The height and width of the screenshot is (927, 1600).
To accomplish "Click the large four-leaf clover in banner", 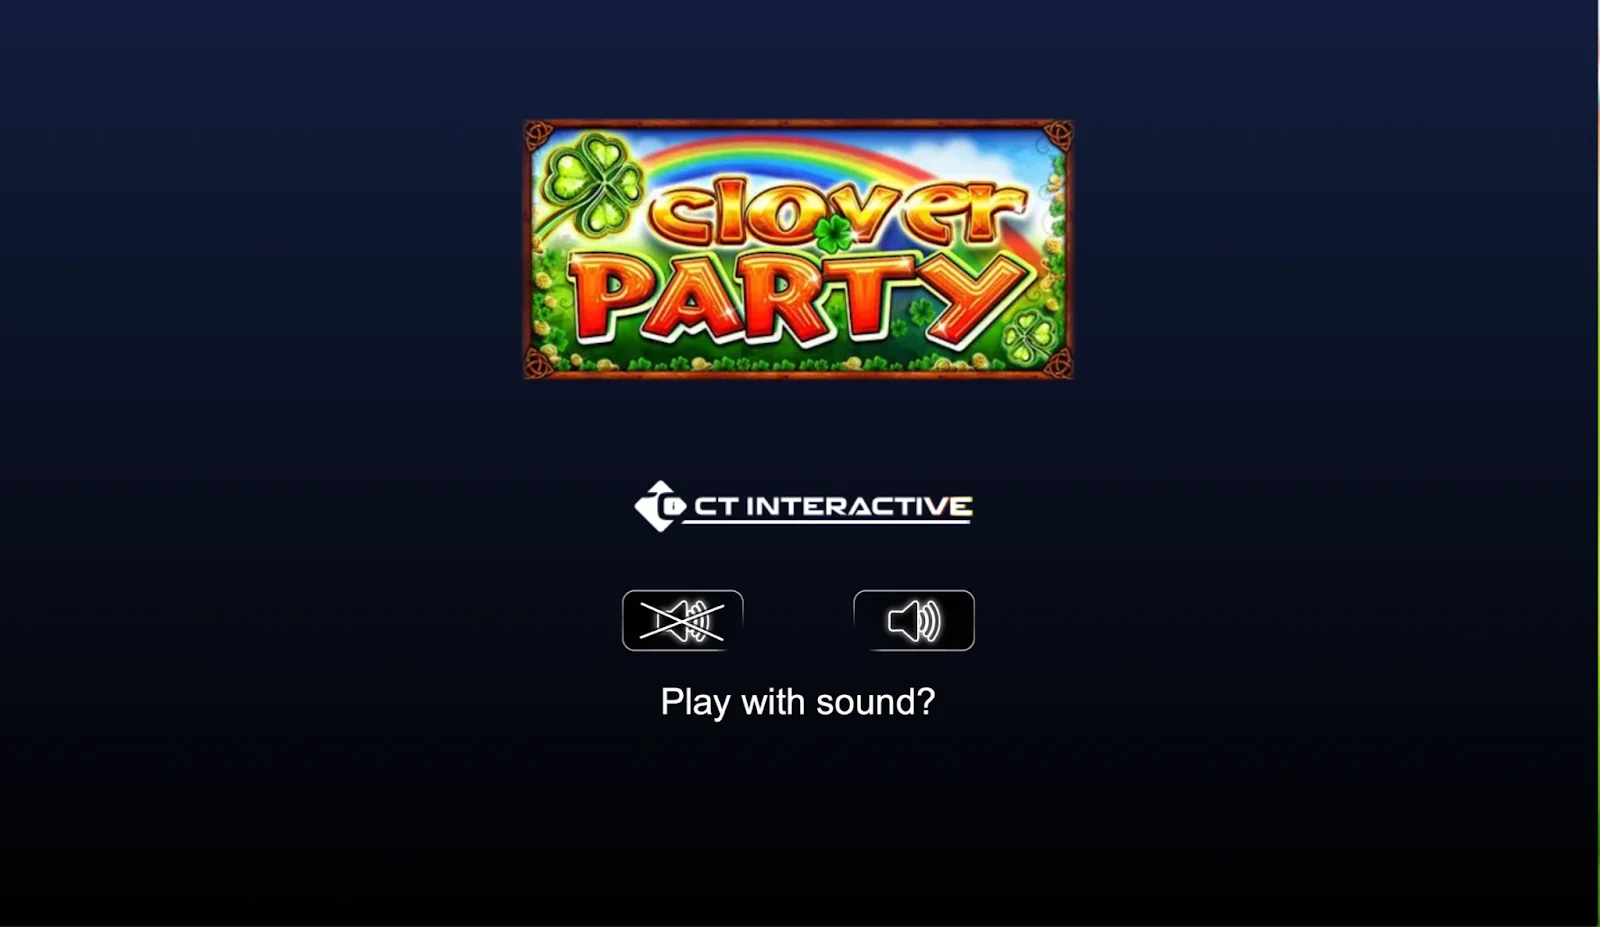I will [x=592, y=185].
